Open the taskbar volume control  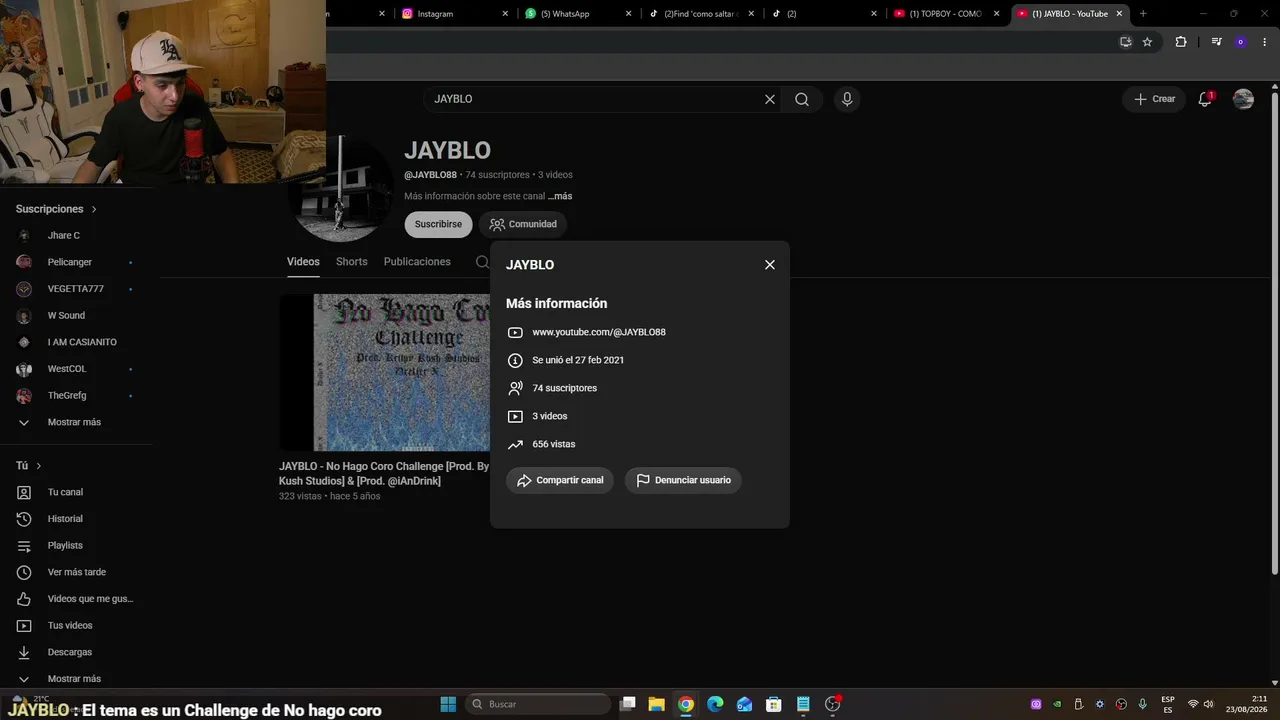[x=1208, y=704]
